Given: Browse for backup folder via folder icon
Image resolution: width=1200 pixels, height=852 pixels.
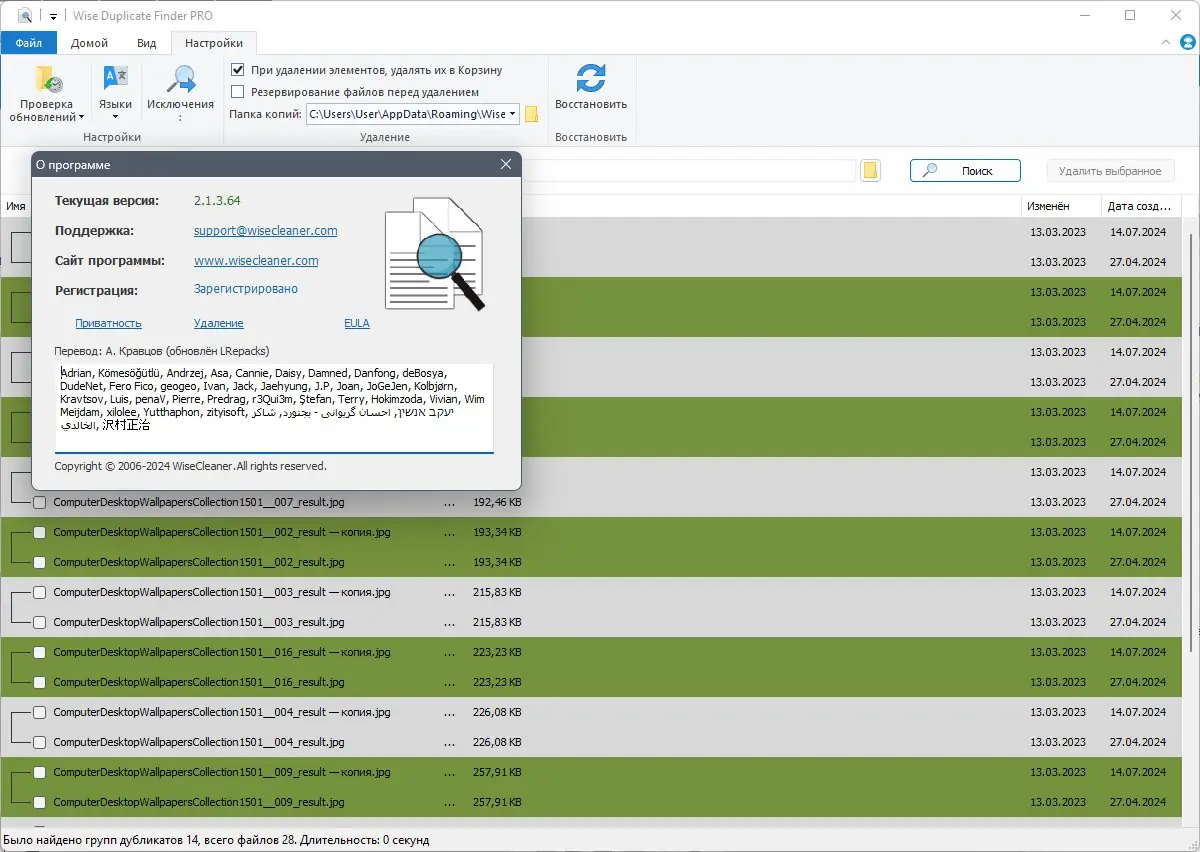Looking at the screenshot, I should point(532,114).
